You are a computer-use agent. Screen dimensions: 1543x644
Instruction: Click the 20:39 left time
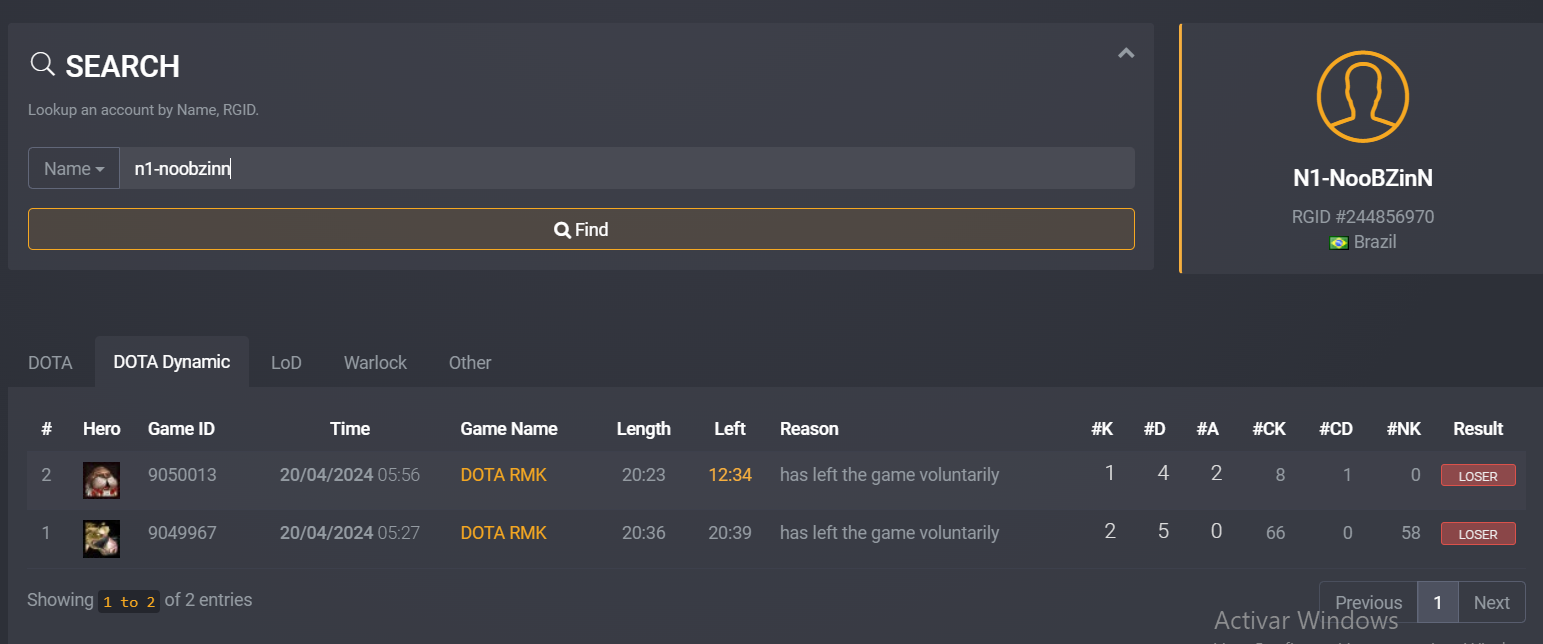click(730, 533)
